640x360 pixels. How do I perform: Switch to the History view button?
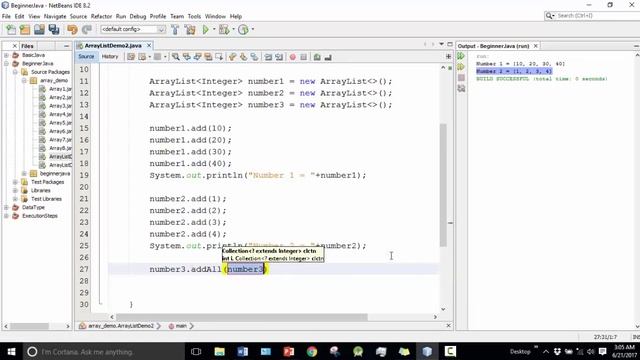pyautogui.click(x=109, y=57)
